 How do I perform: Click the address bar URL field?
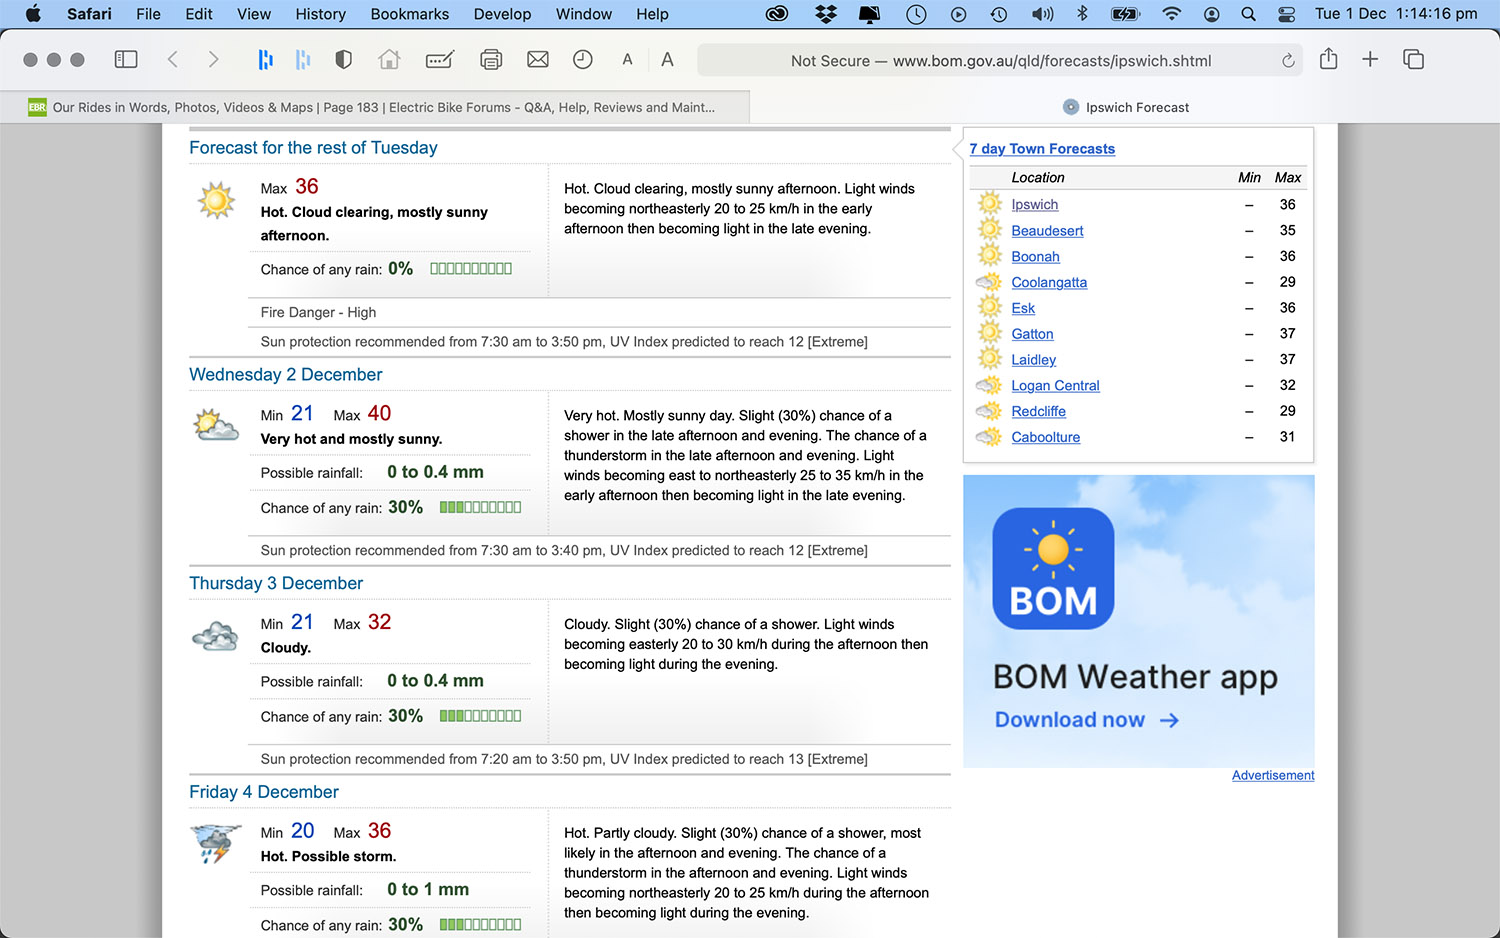(1000, 61)
